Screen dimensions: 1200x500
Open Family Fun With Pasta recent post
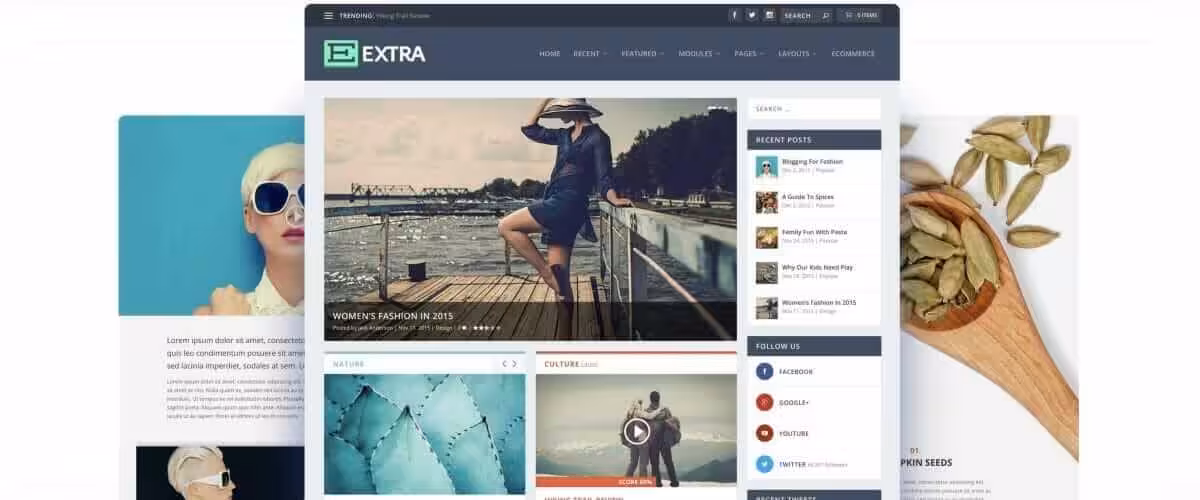pos(814,232)
